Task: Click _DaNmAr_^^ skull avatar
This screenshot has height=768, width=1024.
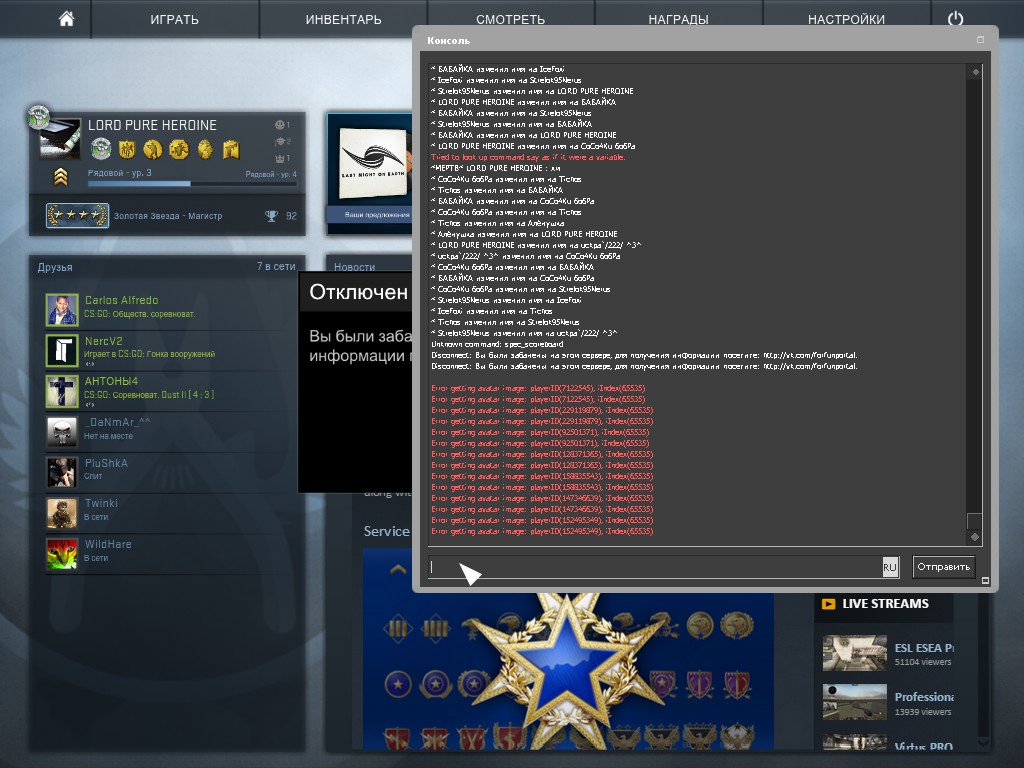Action: coord(62,432)
